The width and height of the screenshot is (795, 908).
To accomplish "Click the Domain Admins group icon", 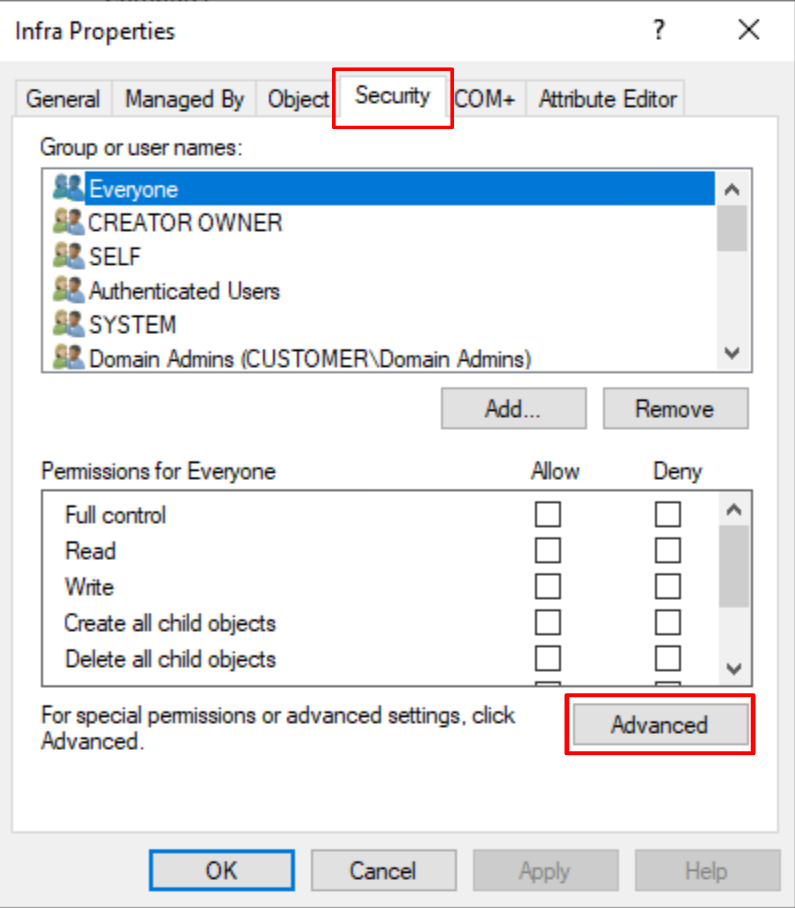I will (x=68, y=357).
